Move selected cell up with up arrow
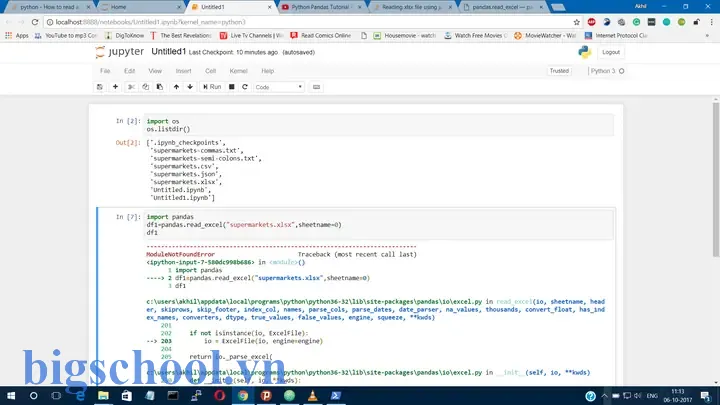 (176, 87)
